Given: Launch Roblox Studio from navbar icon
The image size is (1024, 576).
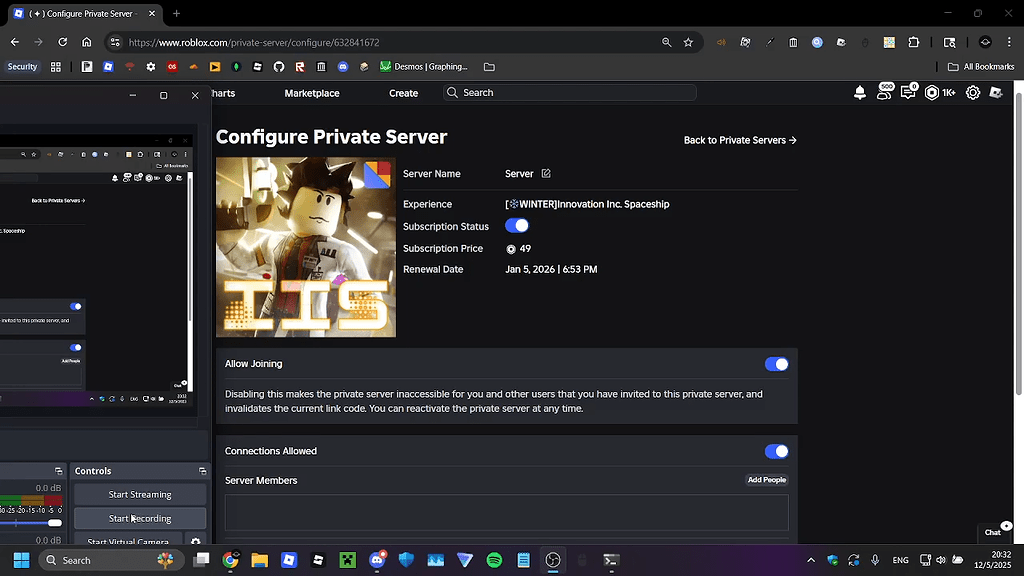Looking at the screenshot, I should click(996, 92).
